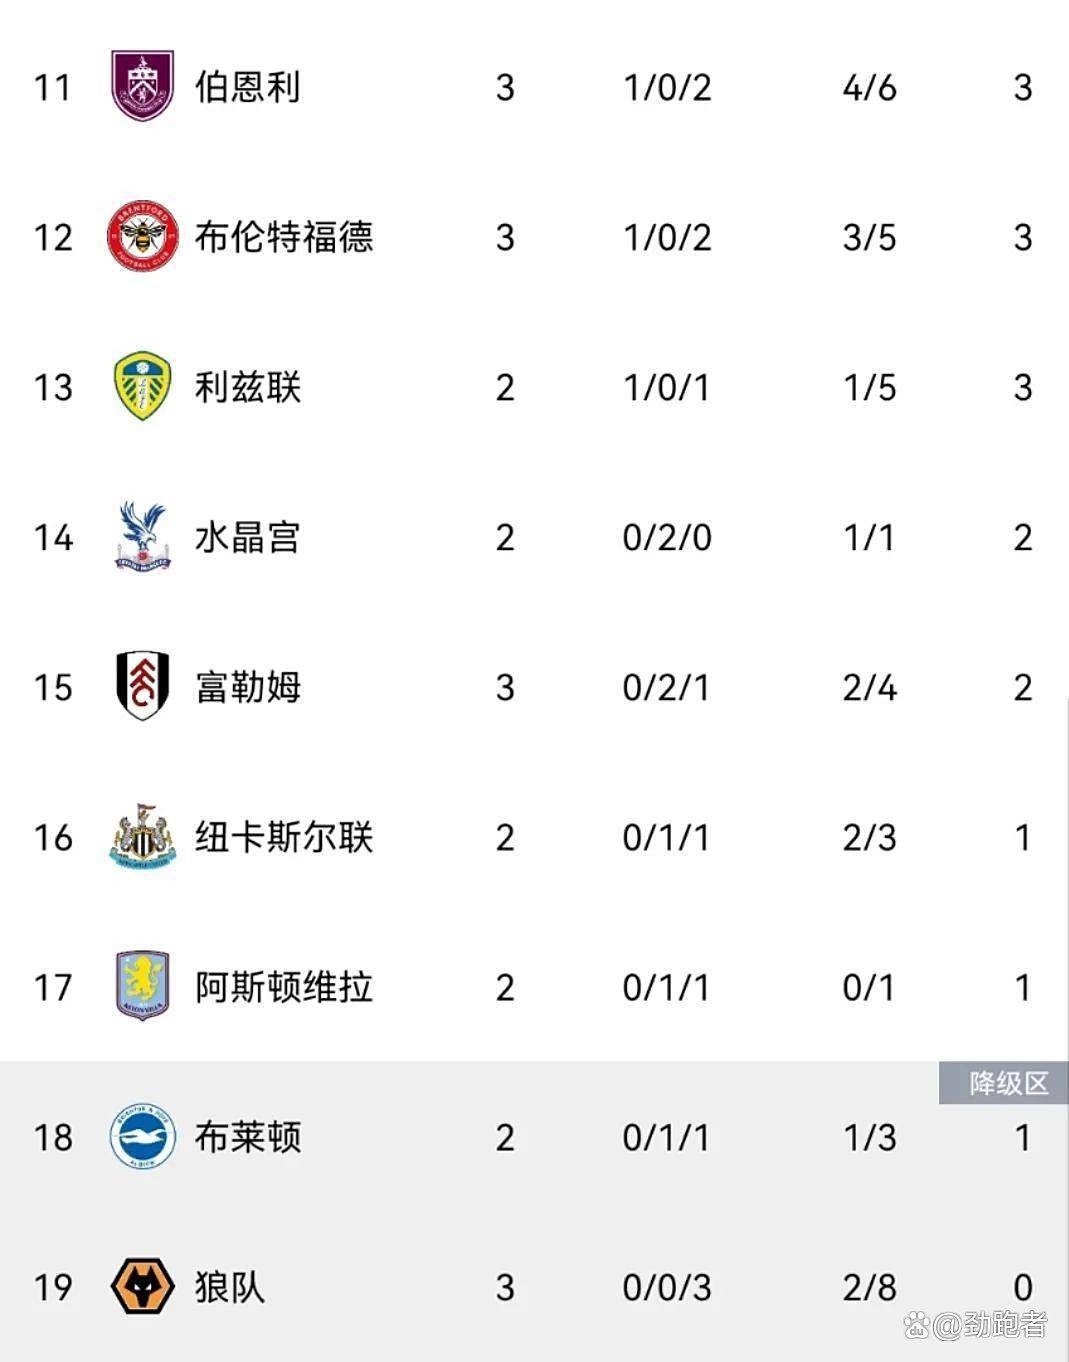Select the Leeds United badge
This screenshot has width=1069, height=1362.
coord(142,386)
